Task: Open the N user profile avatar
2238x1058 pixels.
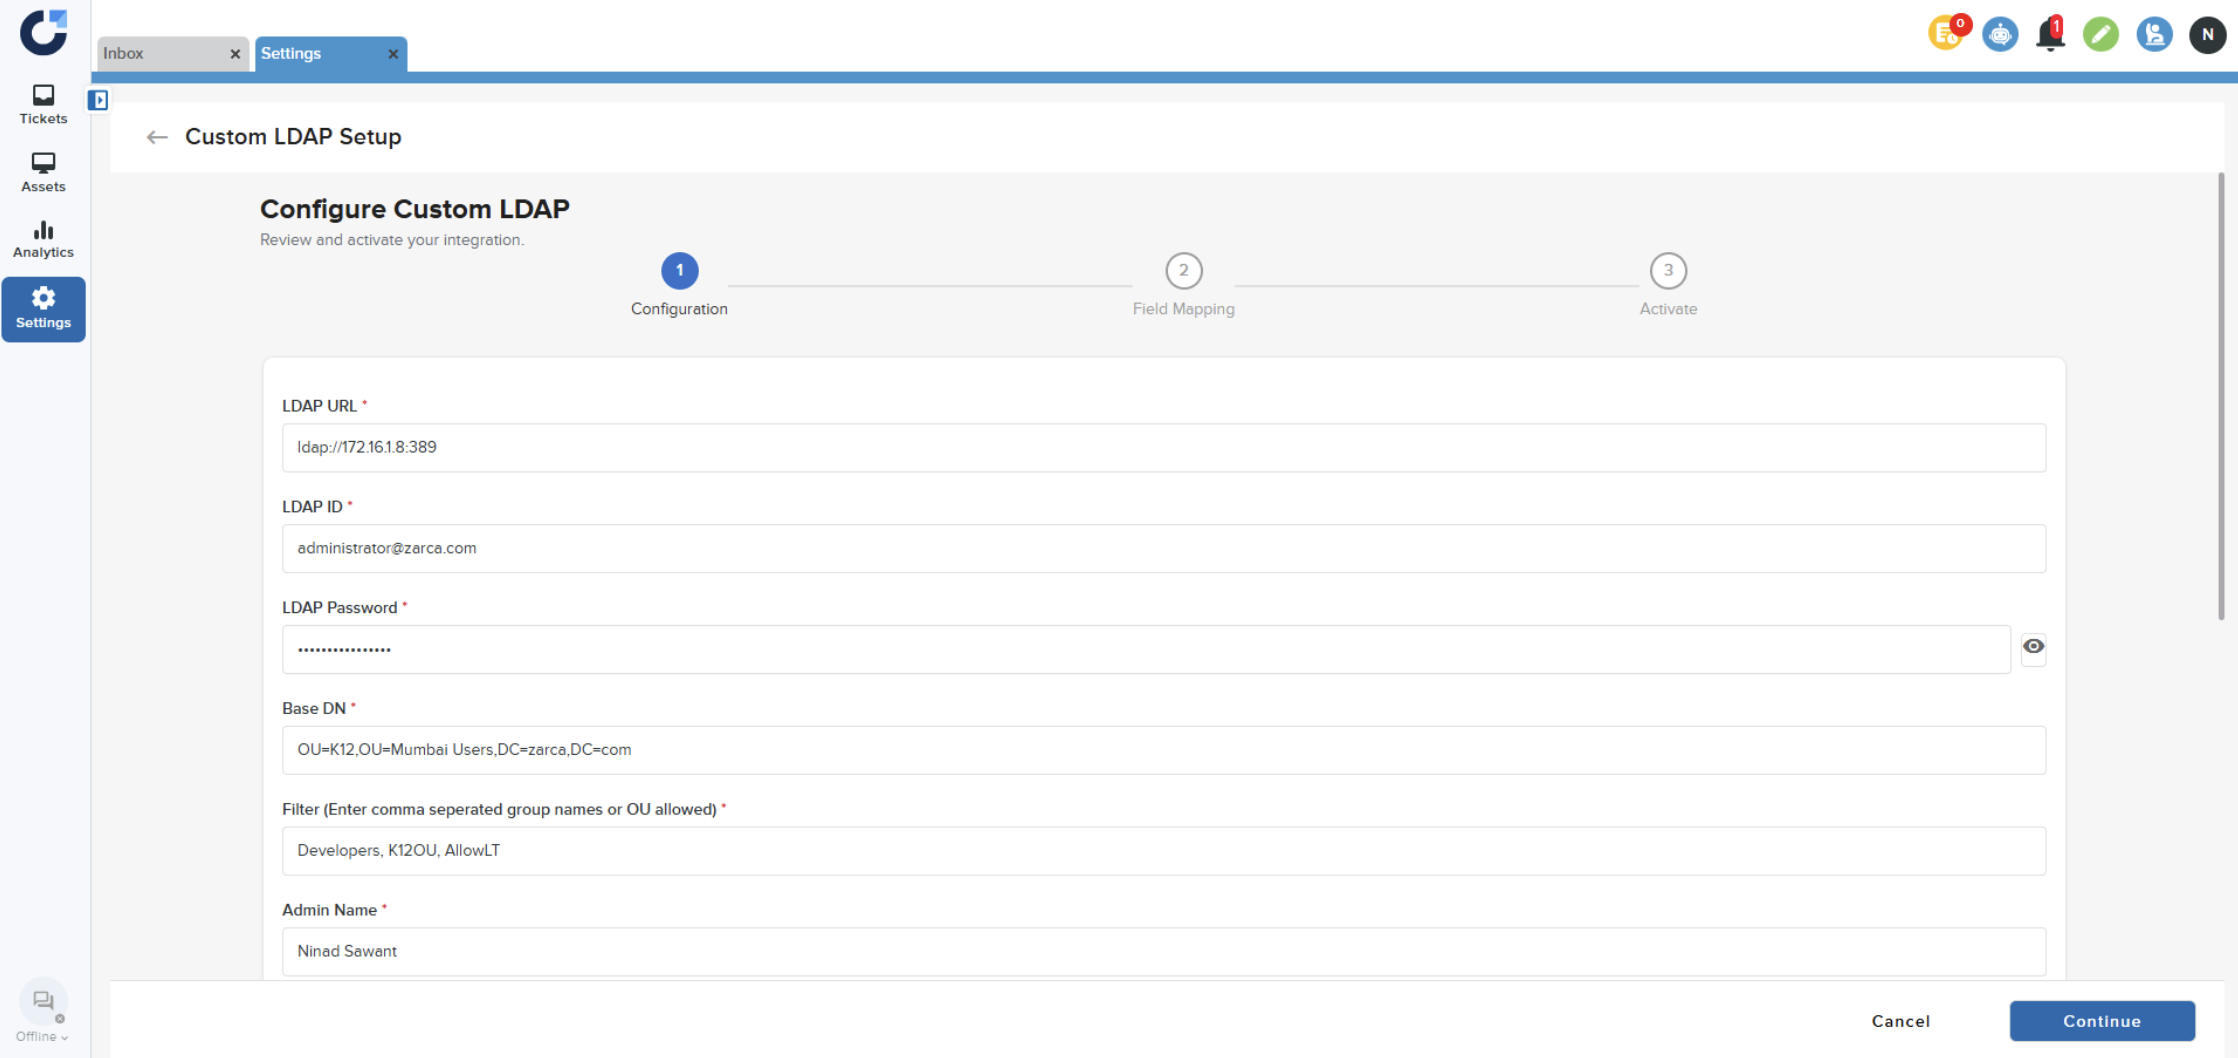Action: (2207, 35)
